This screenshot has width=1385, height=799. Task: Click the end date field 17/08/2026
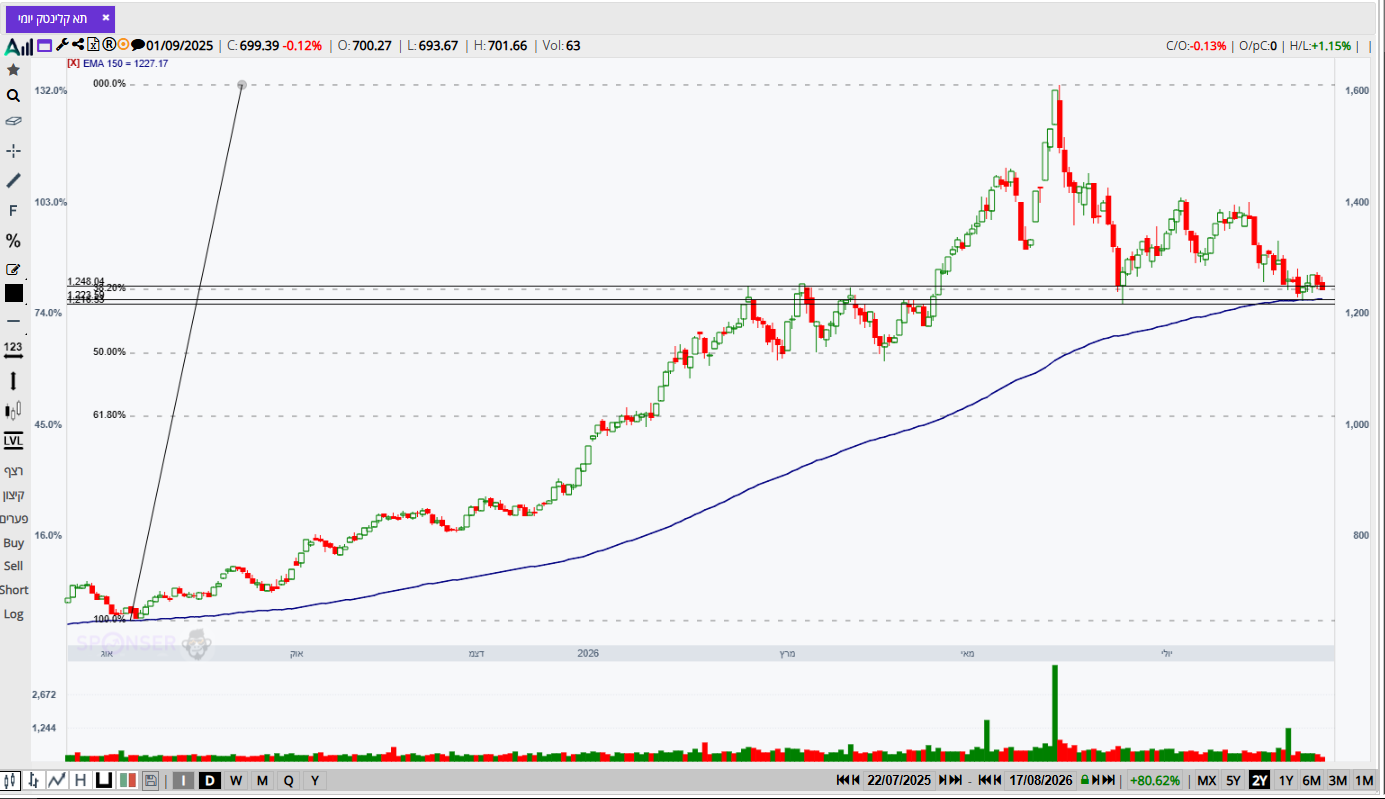pyautogui.click(x=1040, y=780)
